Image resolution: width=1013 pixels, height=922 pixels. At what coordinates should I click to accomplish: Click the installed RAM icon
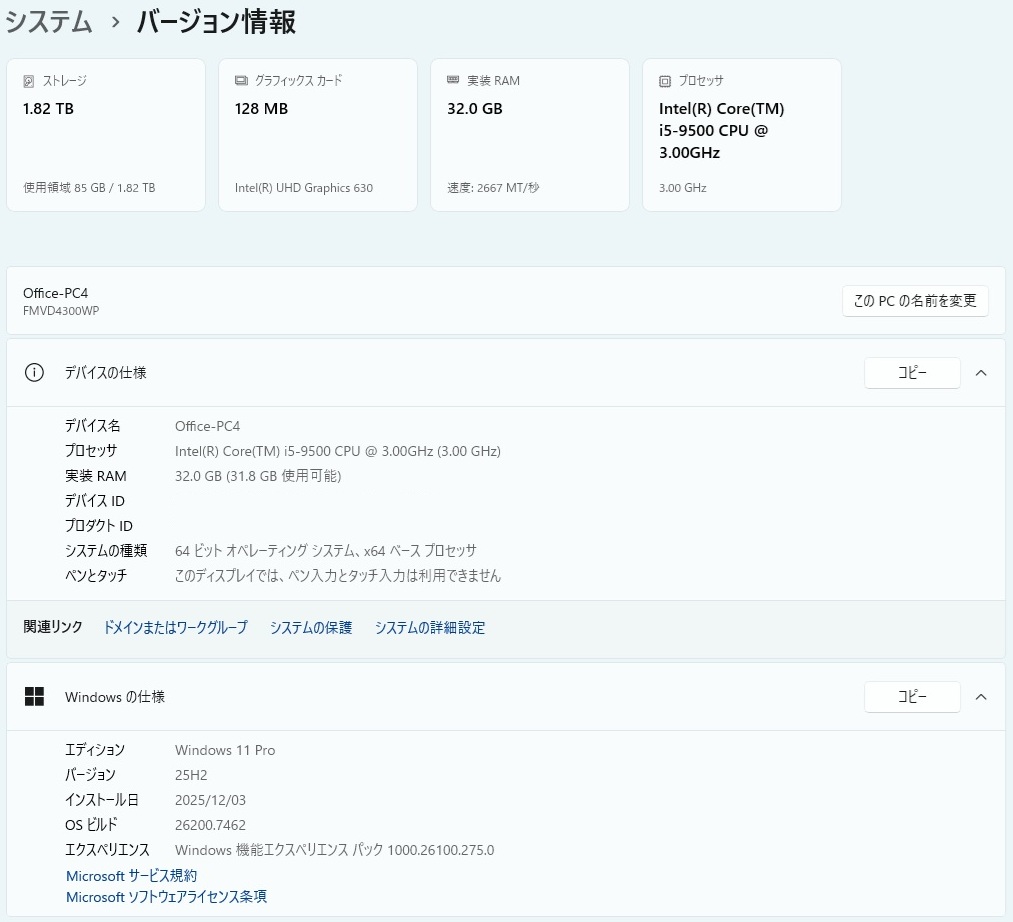click(453, 81)
